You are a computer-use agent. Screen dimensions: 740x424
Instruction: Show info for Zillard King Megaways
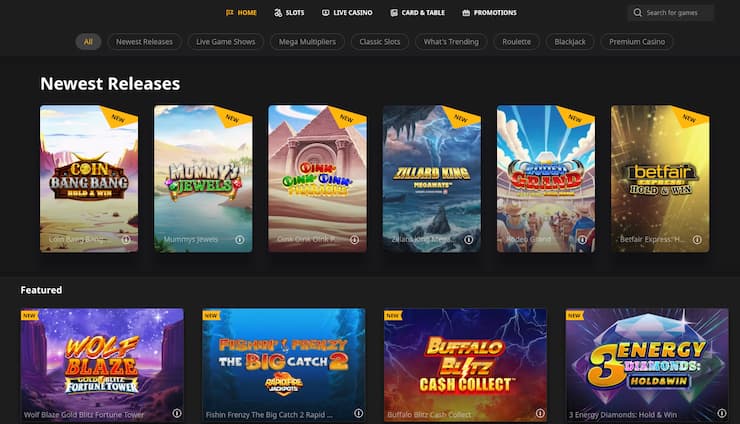pos(469,240)
